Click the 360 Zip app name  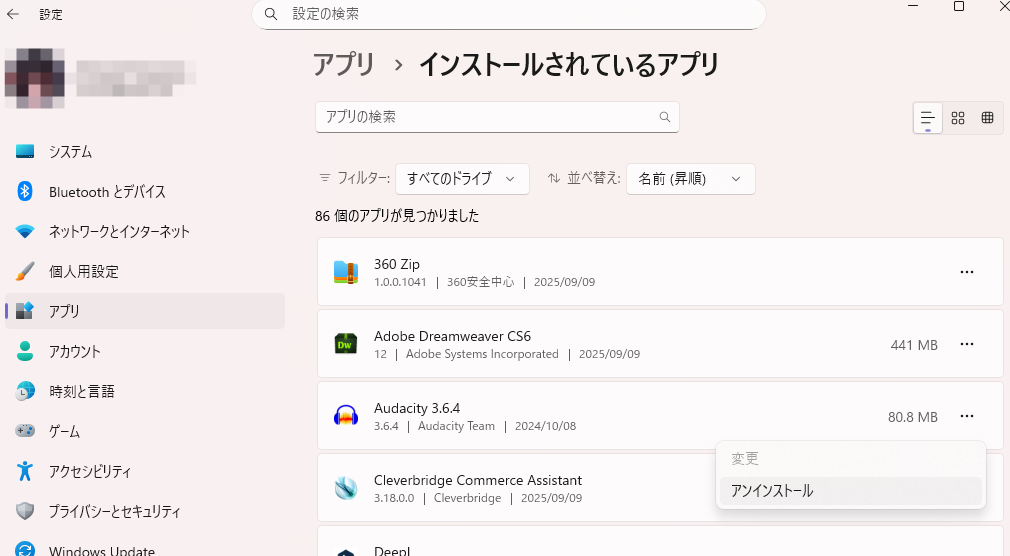[397, 264]
